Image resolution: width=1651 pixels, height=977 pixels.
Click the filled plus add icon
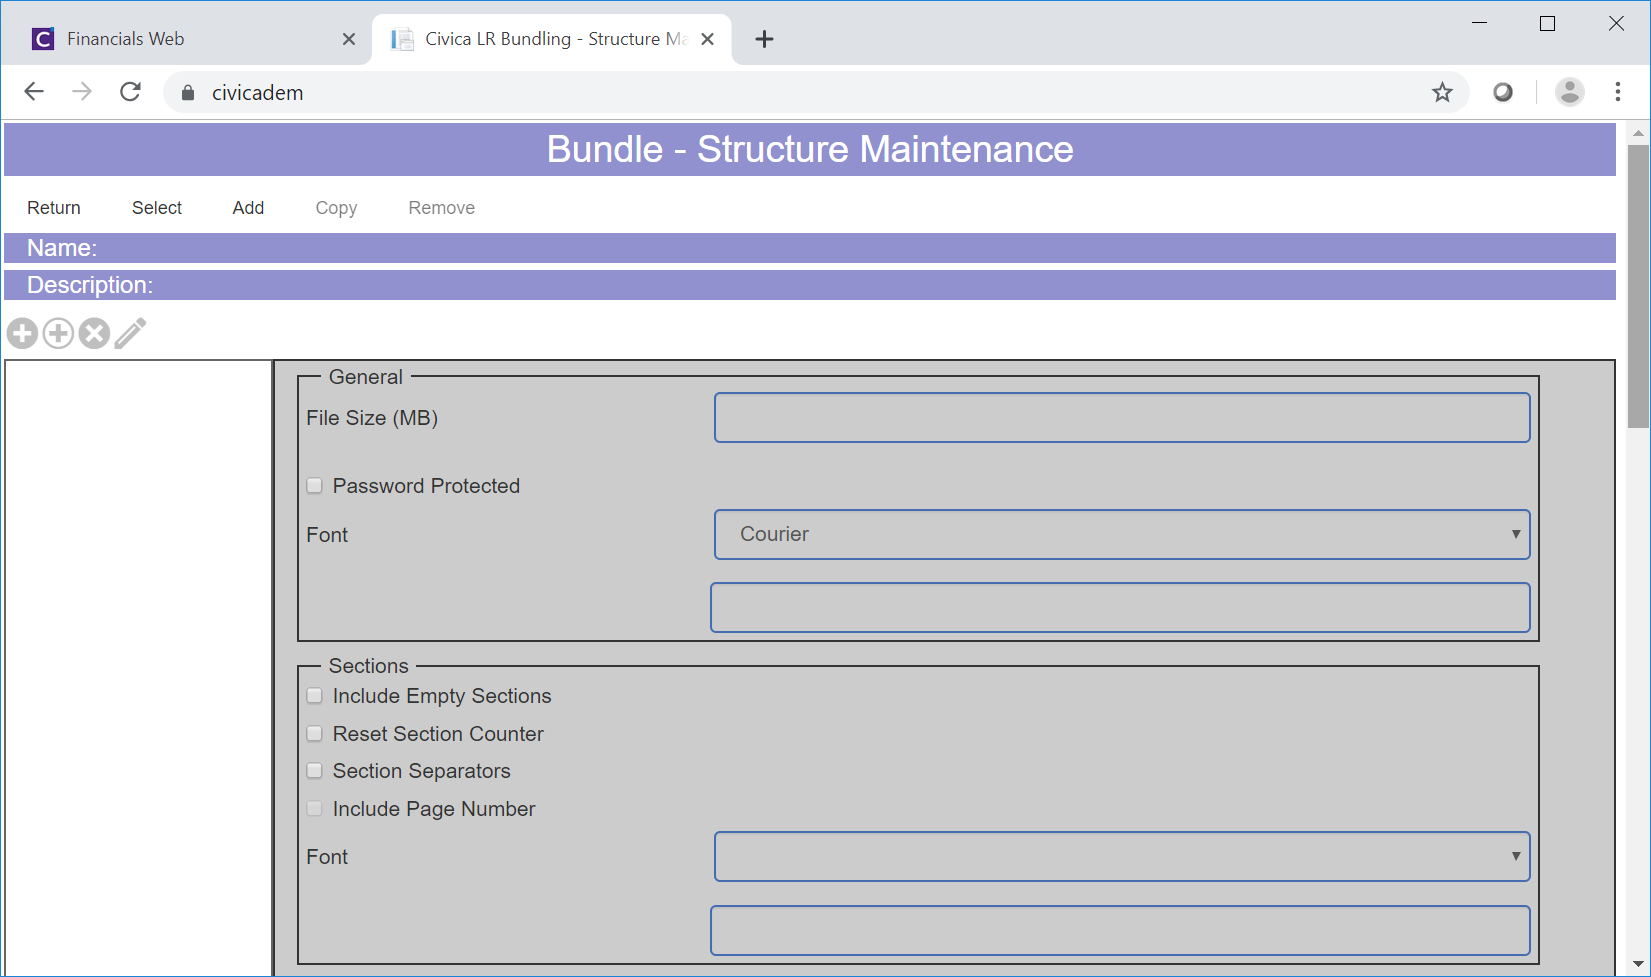click(22, 333)
